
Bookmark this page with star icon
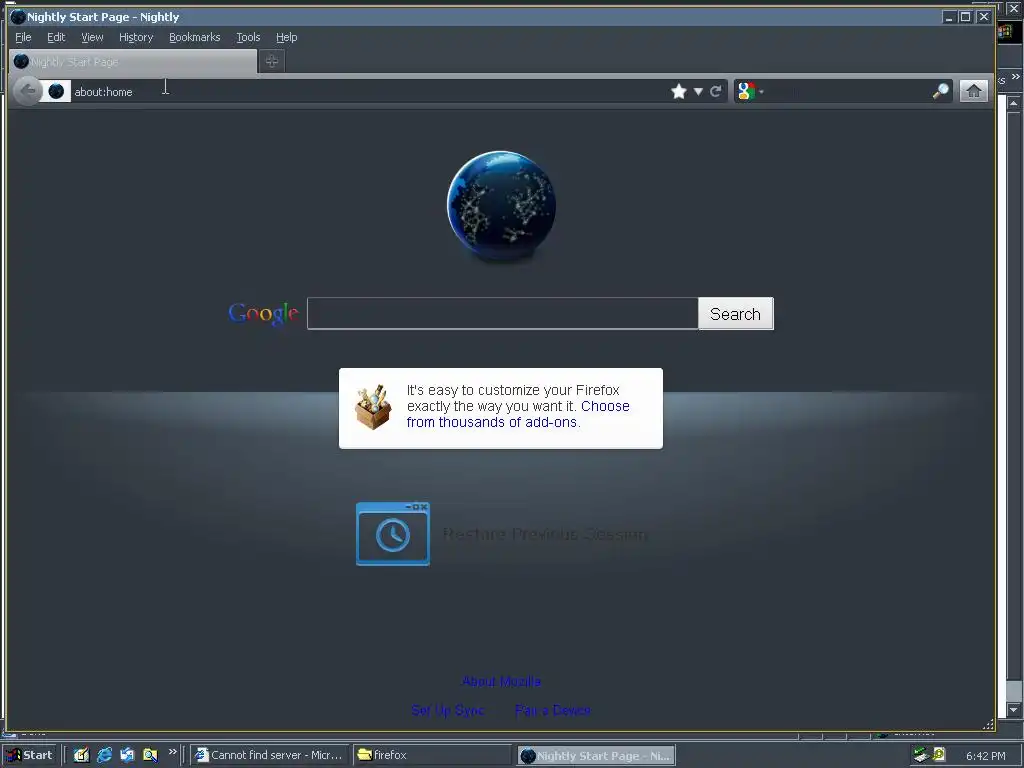click(x=679, y=91)
